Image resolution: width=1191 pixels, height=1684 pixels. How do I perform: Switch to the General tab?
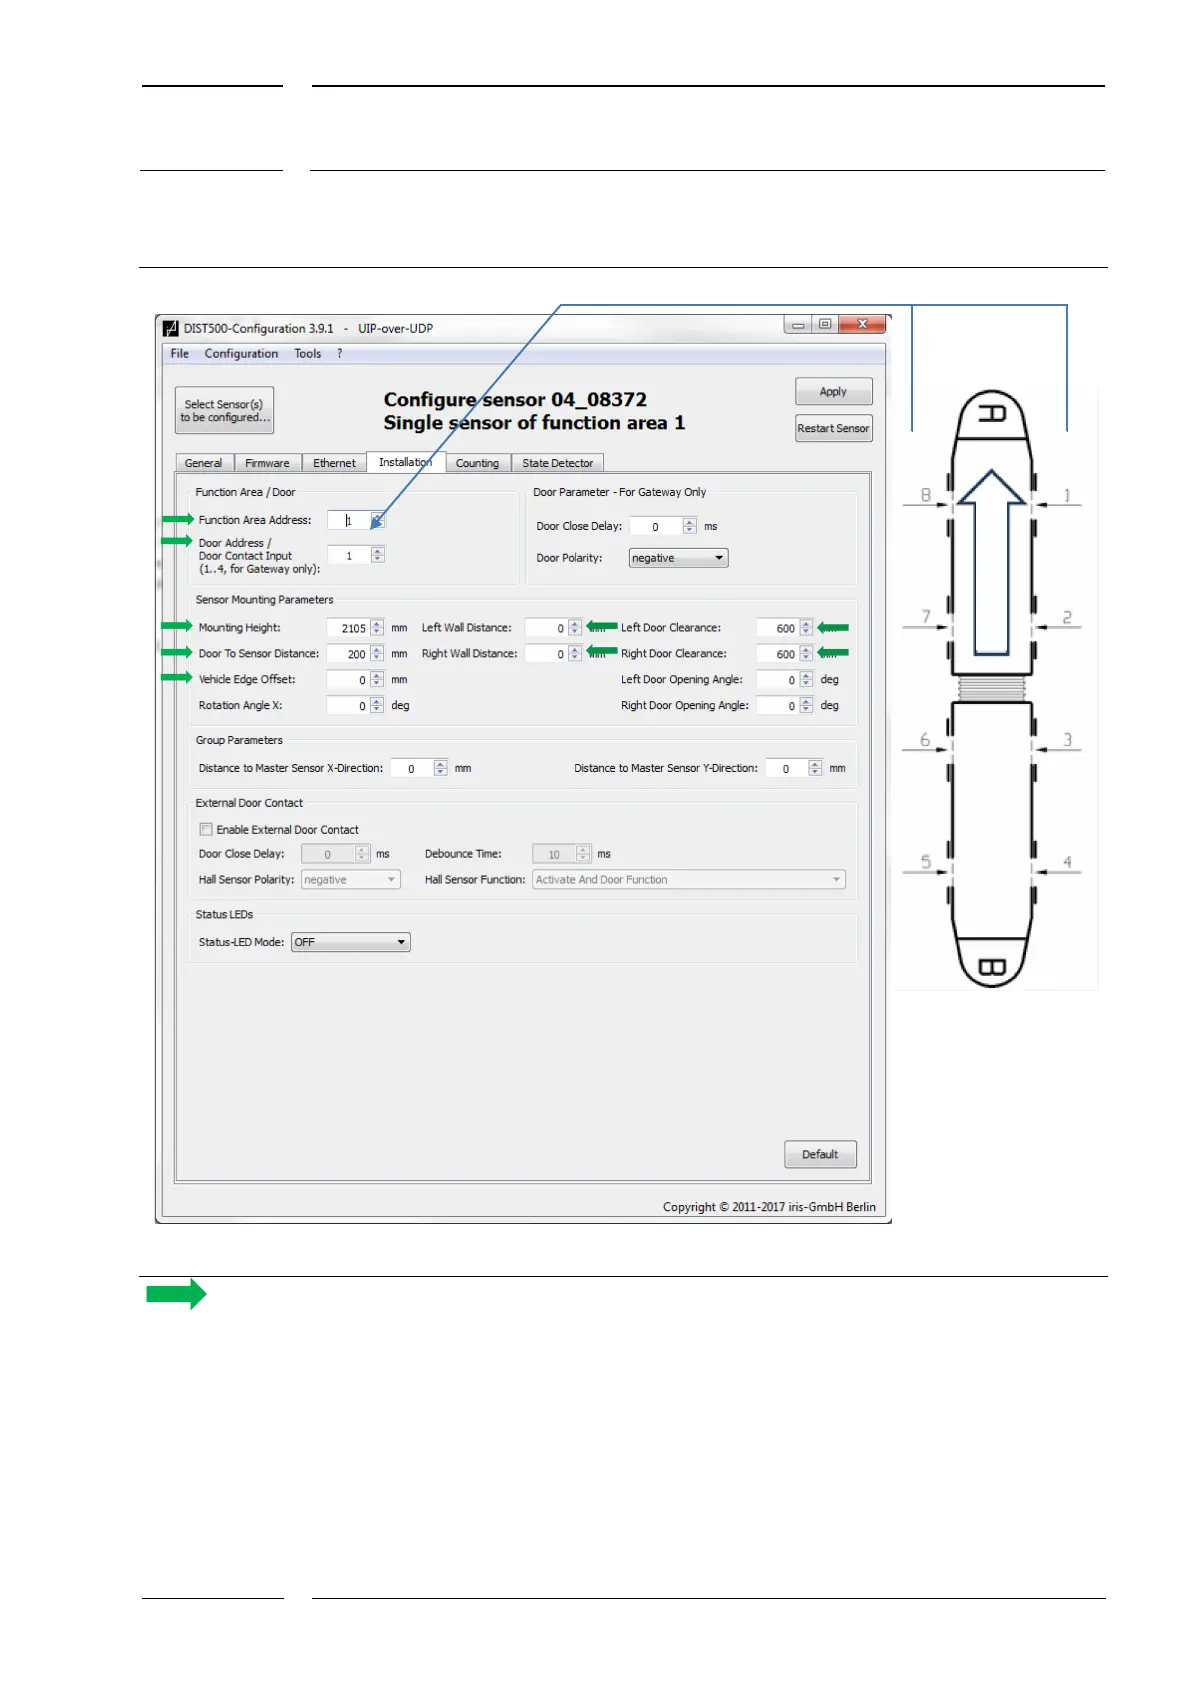(204, 463)
